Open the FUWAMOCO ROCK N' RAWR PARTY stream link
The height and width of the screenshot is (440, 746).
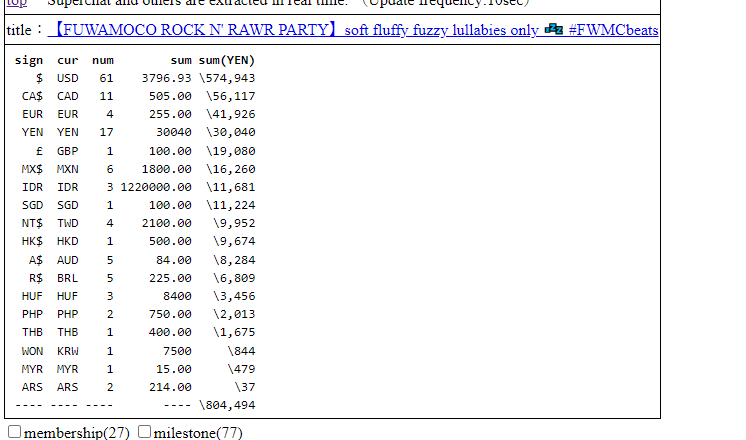pos(353,30)
